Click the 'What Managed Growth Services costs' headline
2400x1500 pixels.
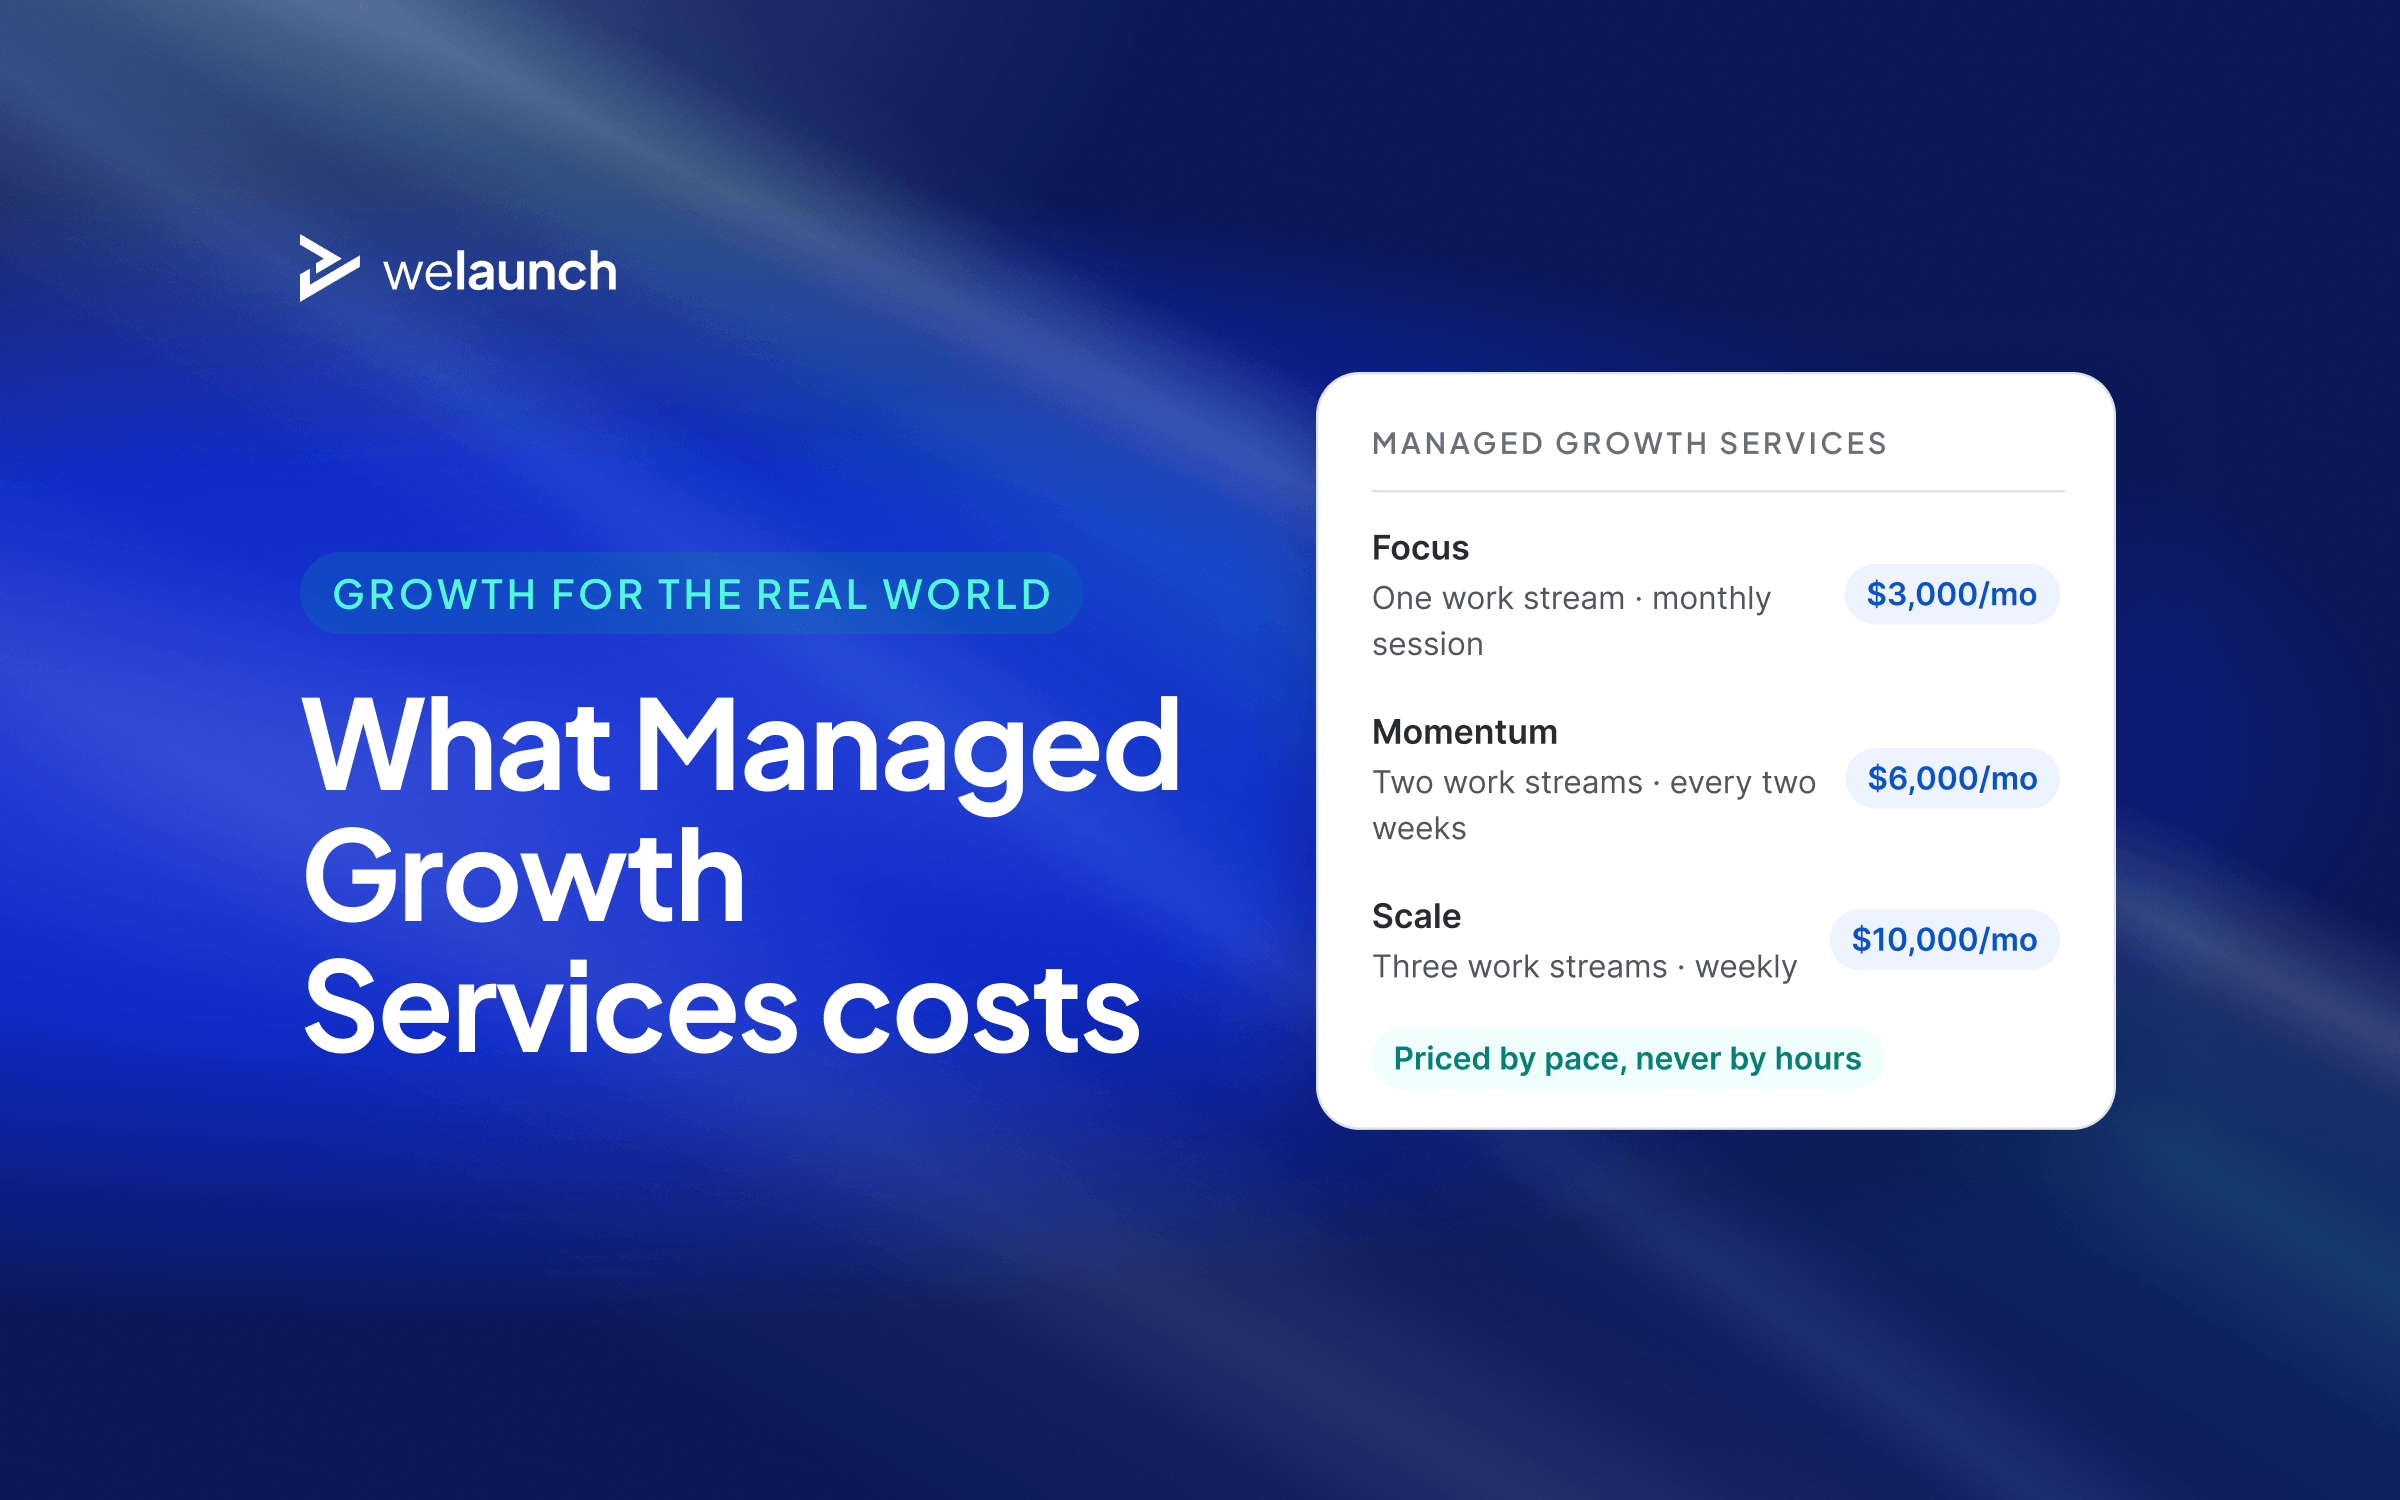(x=741, y=875)
